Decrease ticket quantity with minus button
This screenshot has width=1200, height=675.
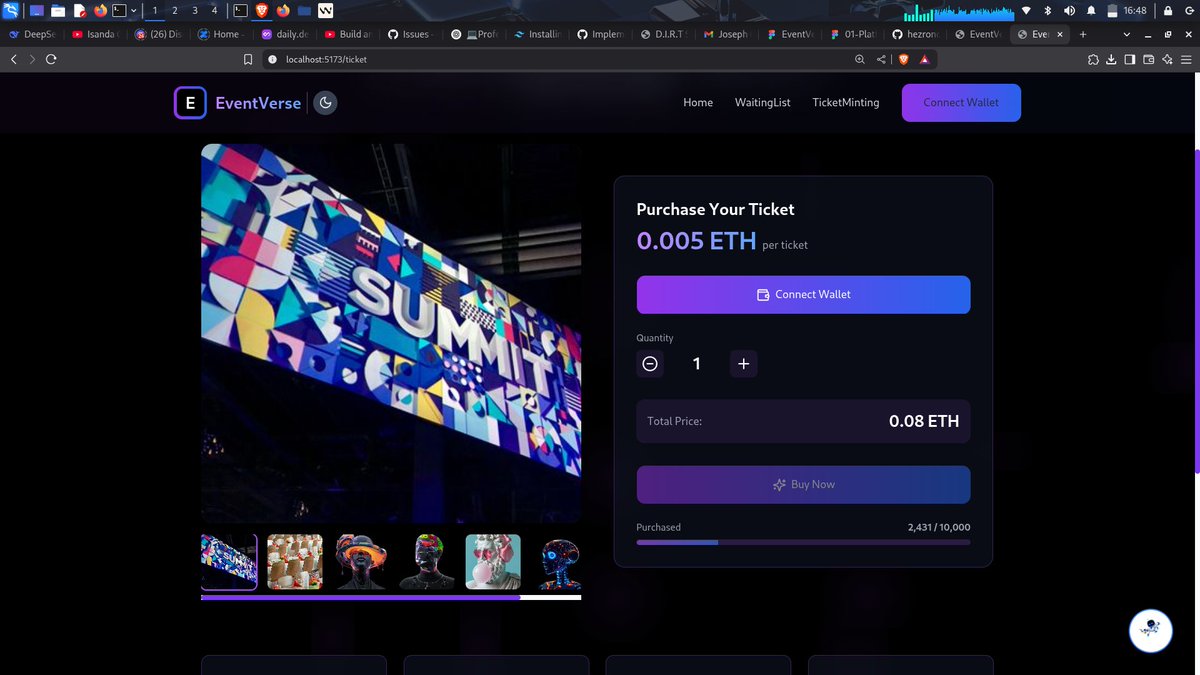pyautogui.click(x=650, y=364)
